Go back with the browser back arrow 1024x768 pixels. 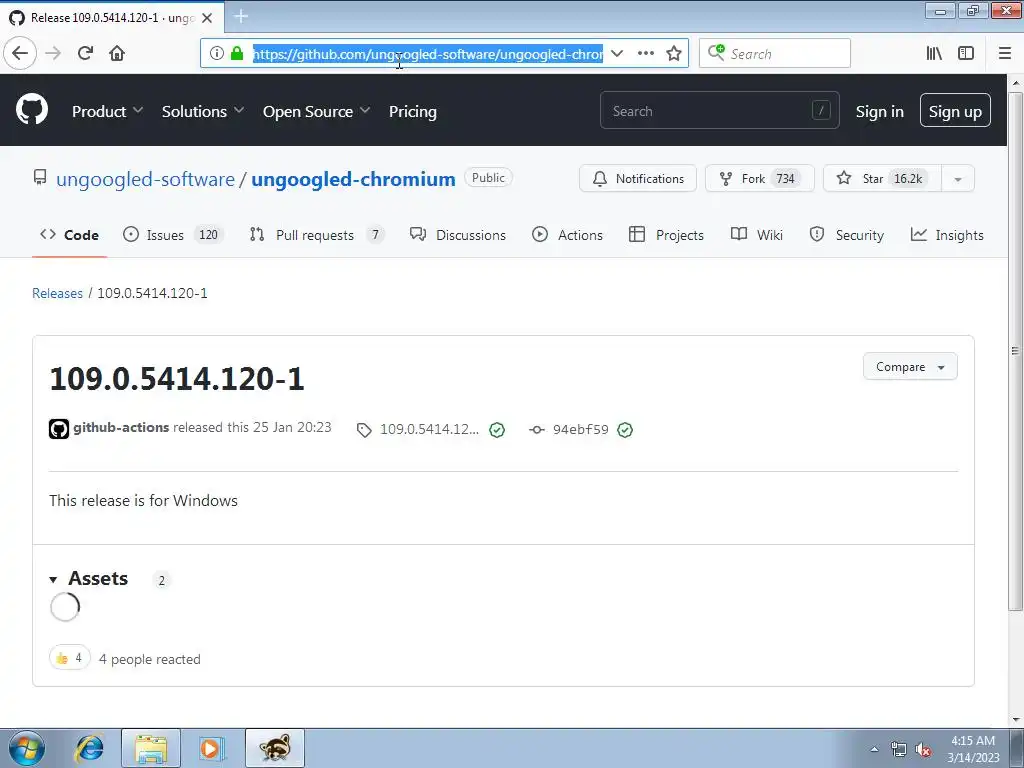[20, 53]
